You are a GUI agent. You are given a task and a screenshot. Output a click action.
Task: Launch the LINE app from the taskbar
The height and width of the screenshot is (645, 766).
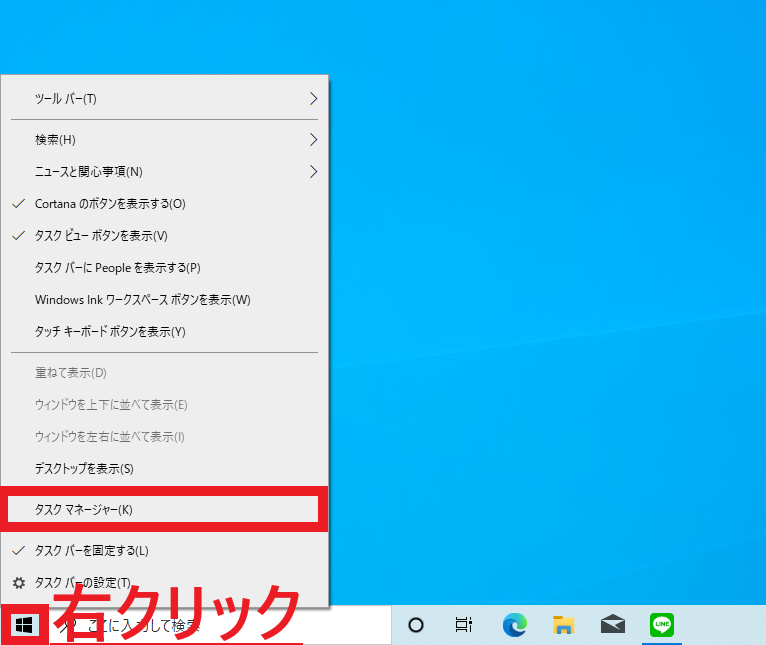tap(661, 626)
